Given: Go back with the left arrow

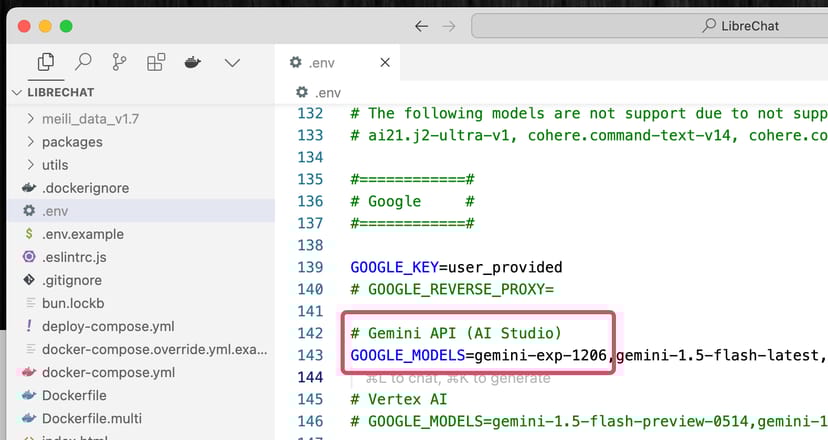Looking at the screenshot, I should tap(422, 26).
